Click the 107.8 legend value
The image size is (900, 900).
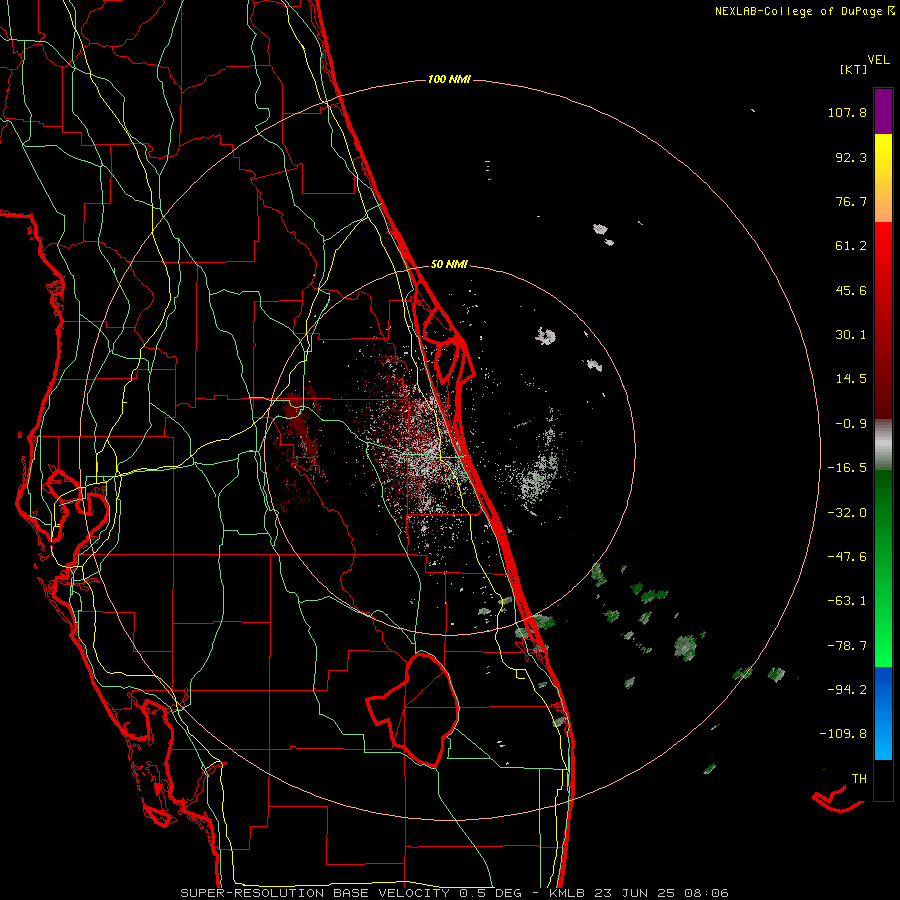click(x=847, y=112)
